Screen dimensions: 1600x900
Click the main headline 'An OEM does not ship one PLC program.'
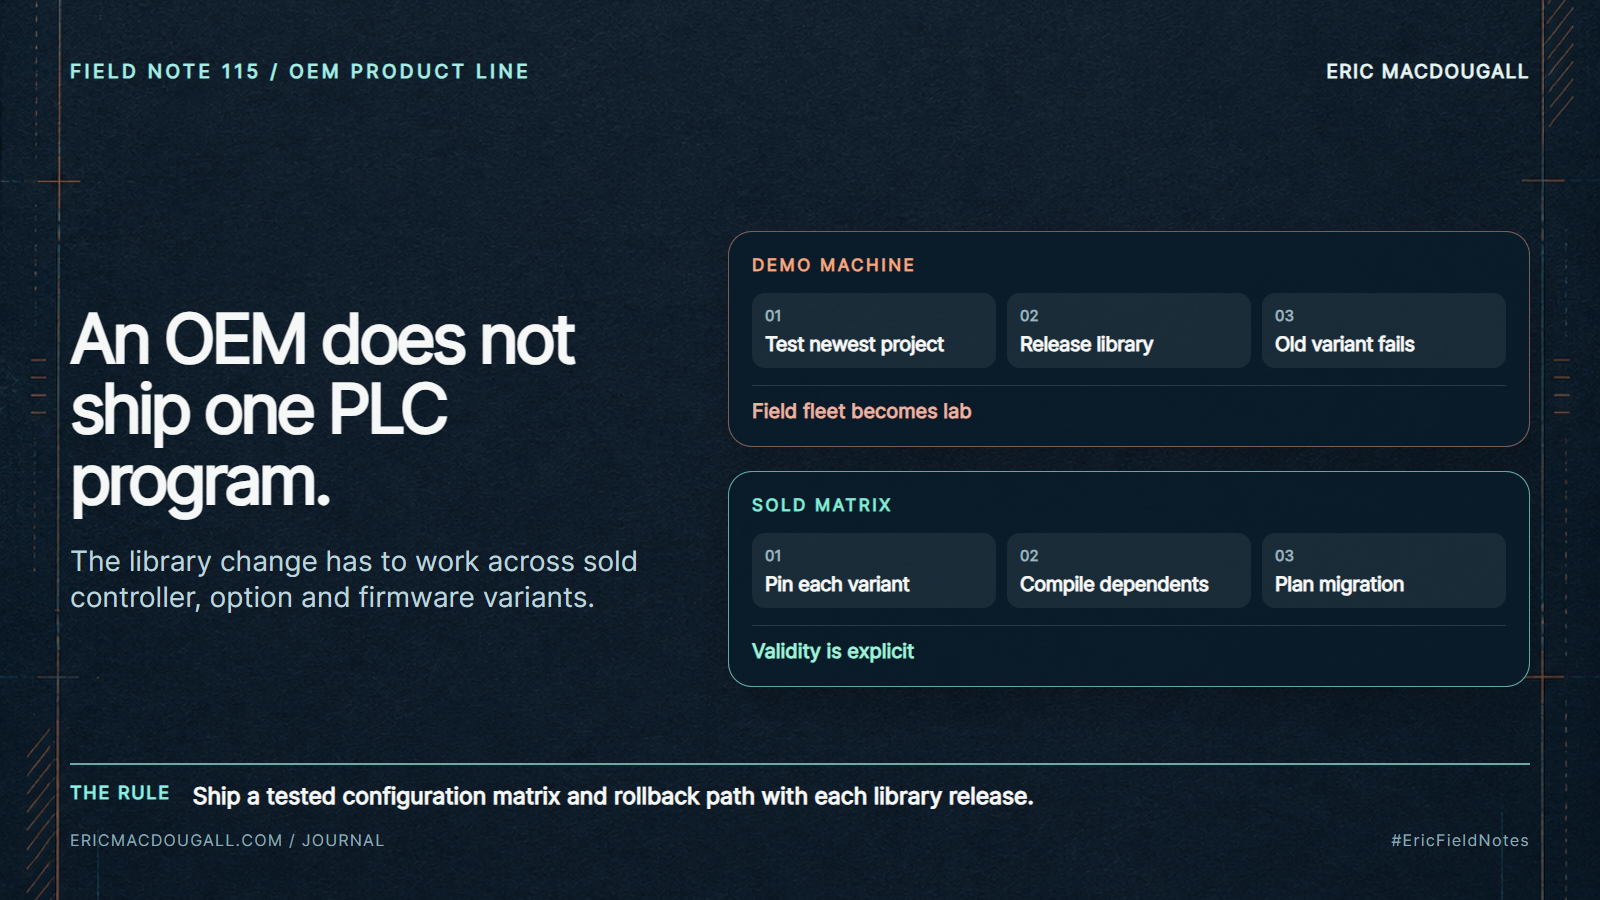pyautogui.click(x=322, y=411)
